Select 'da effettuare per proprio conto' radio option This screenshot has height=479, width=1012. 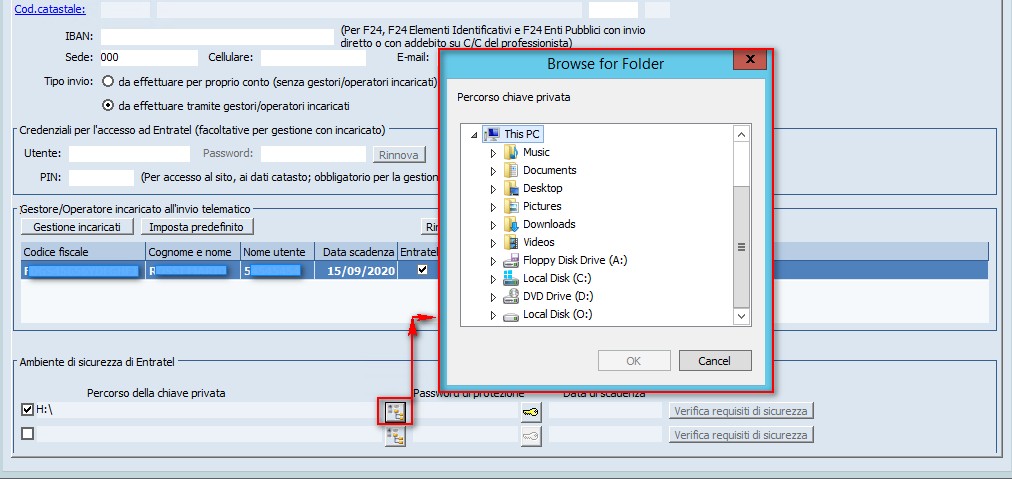(108, 82)
